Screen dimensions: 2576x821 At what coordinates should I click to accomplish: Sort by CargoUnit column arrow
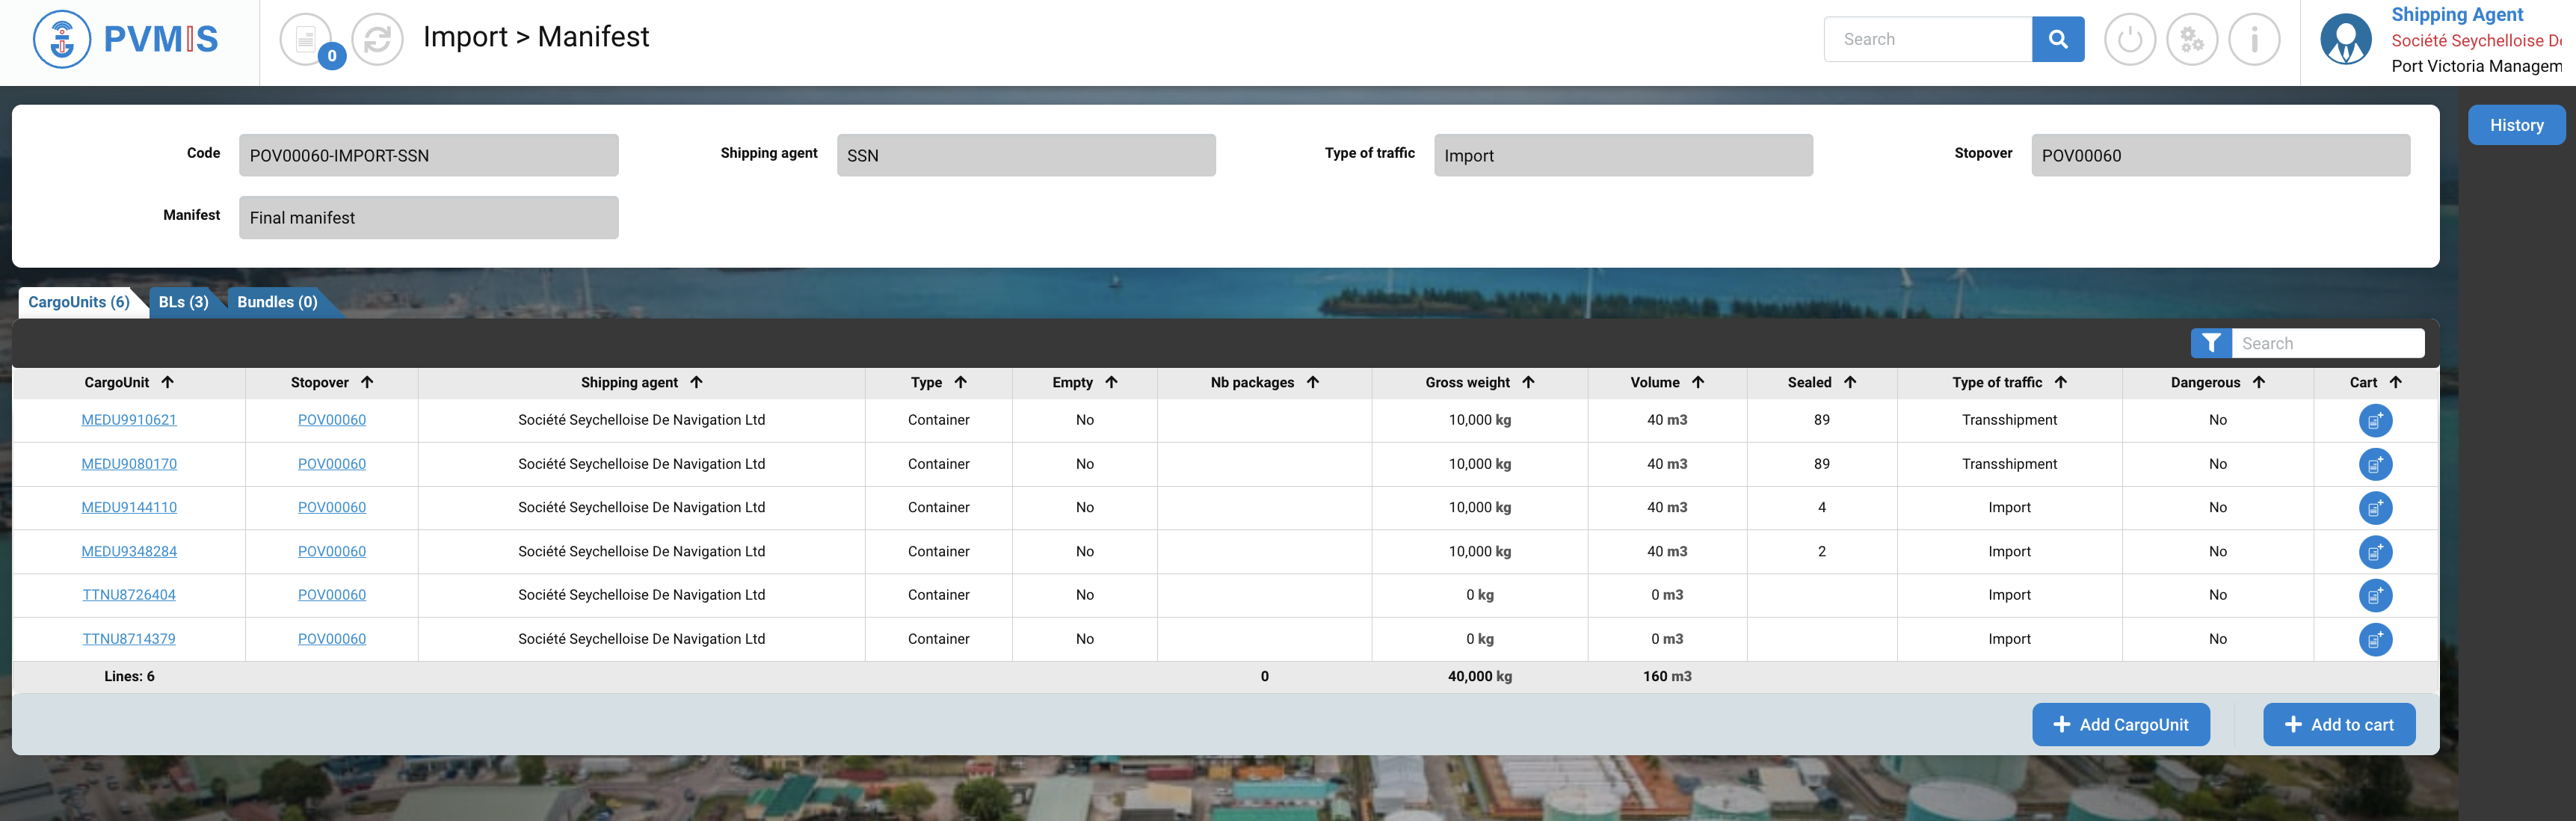pos(168,382)
